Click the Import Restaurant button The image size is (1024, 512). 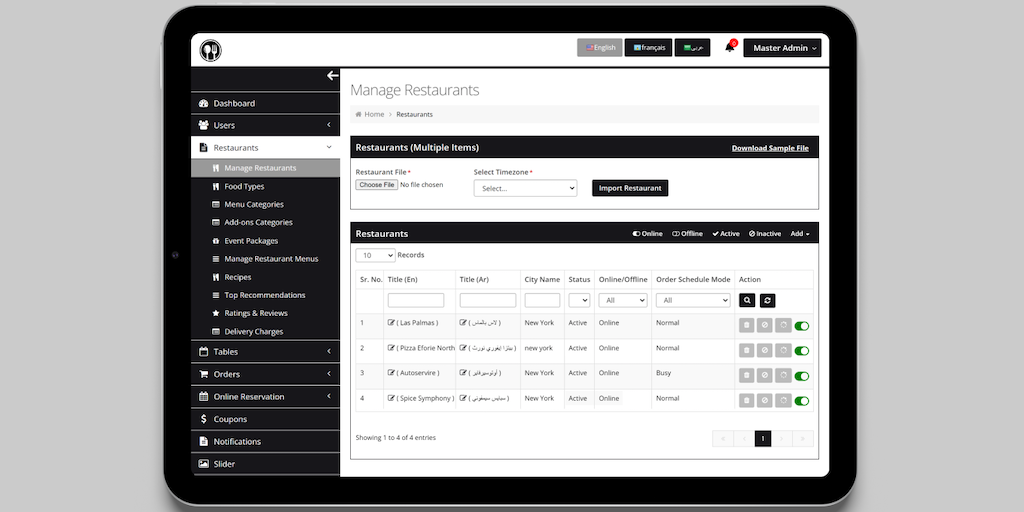tap(629, 188)
